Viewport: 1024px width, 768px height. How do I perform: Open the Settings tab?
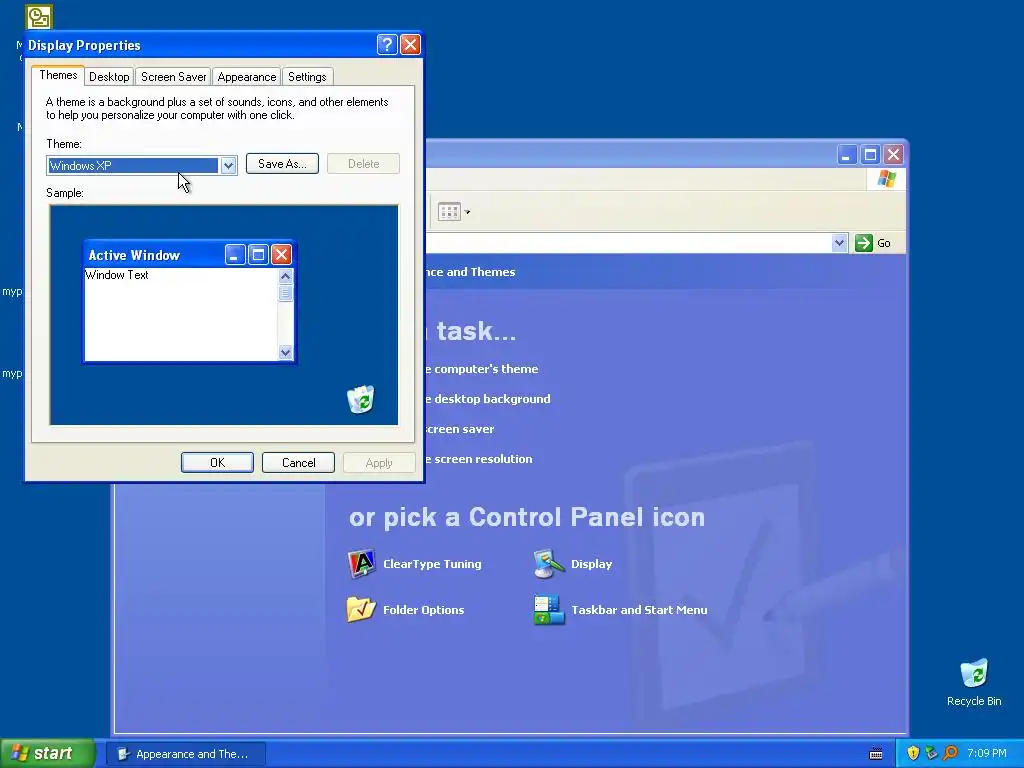(307, 76)
